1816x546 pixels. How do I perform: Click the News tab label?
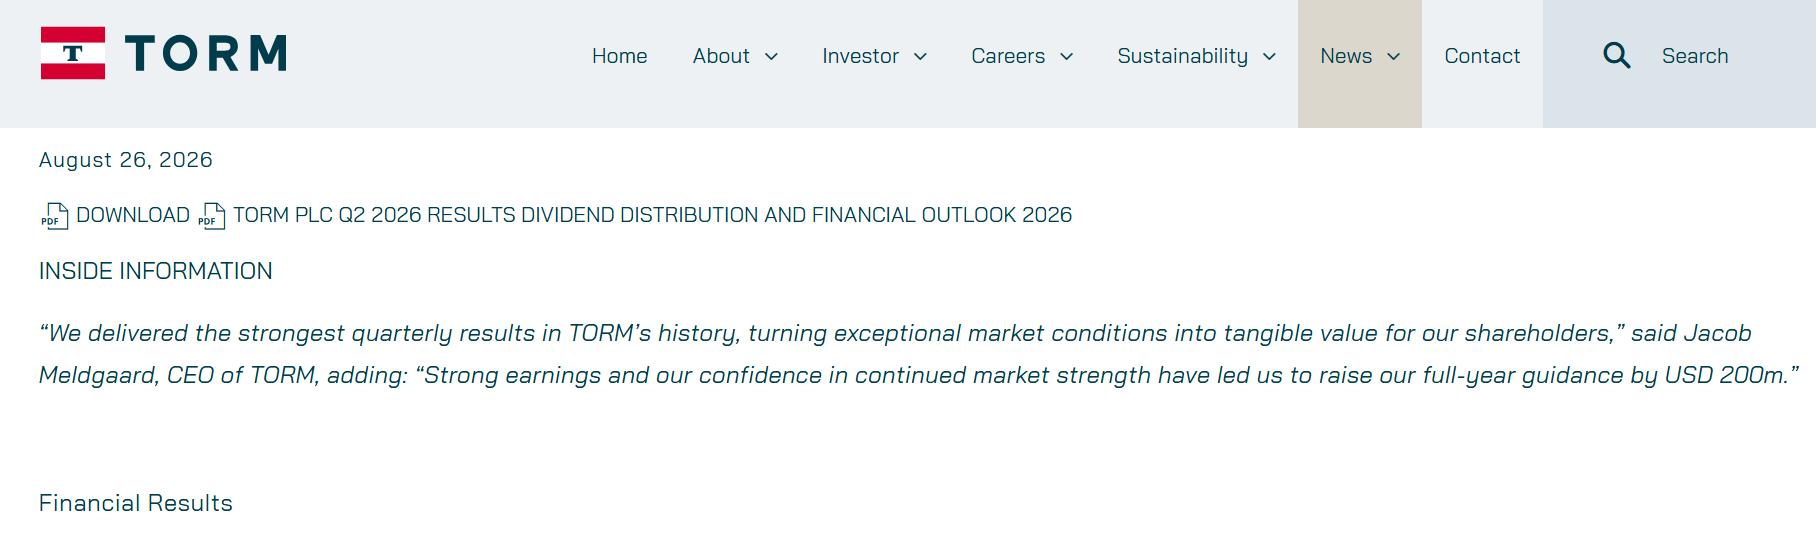[1346, 56]
